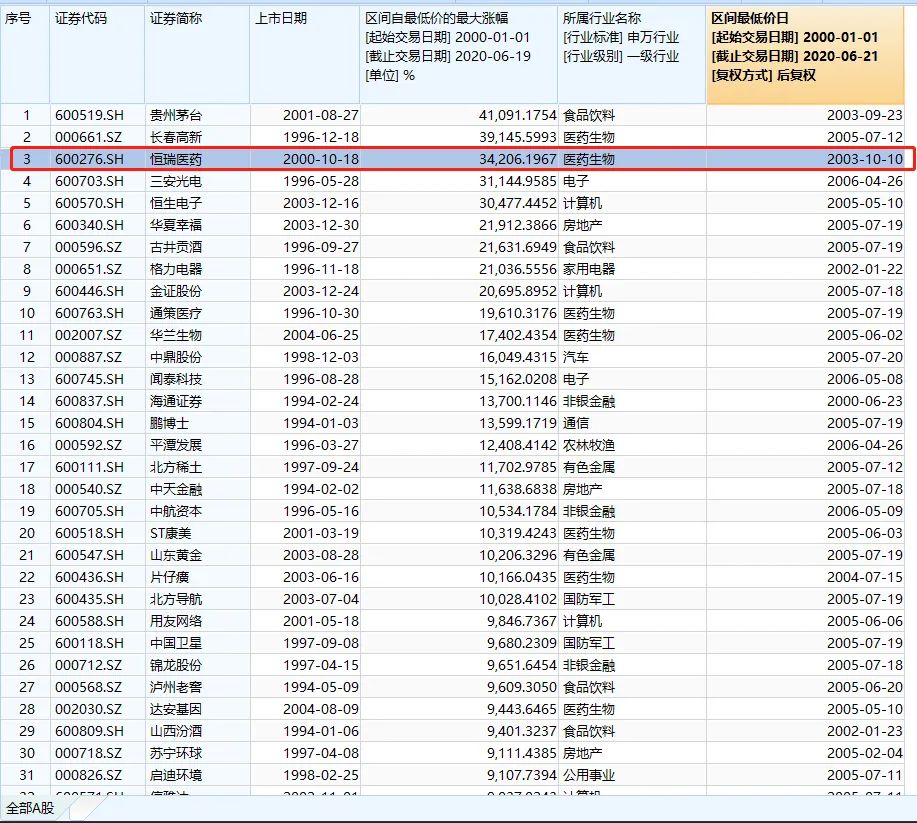Select the 格力电器 name cell

click(x=175, y=269)
